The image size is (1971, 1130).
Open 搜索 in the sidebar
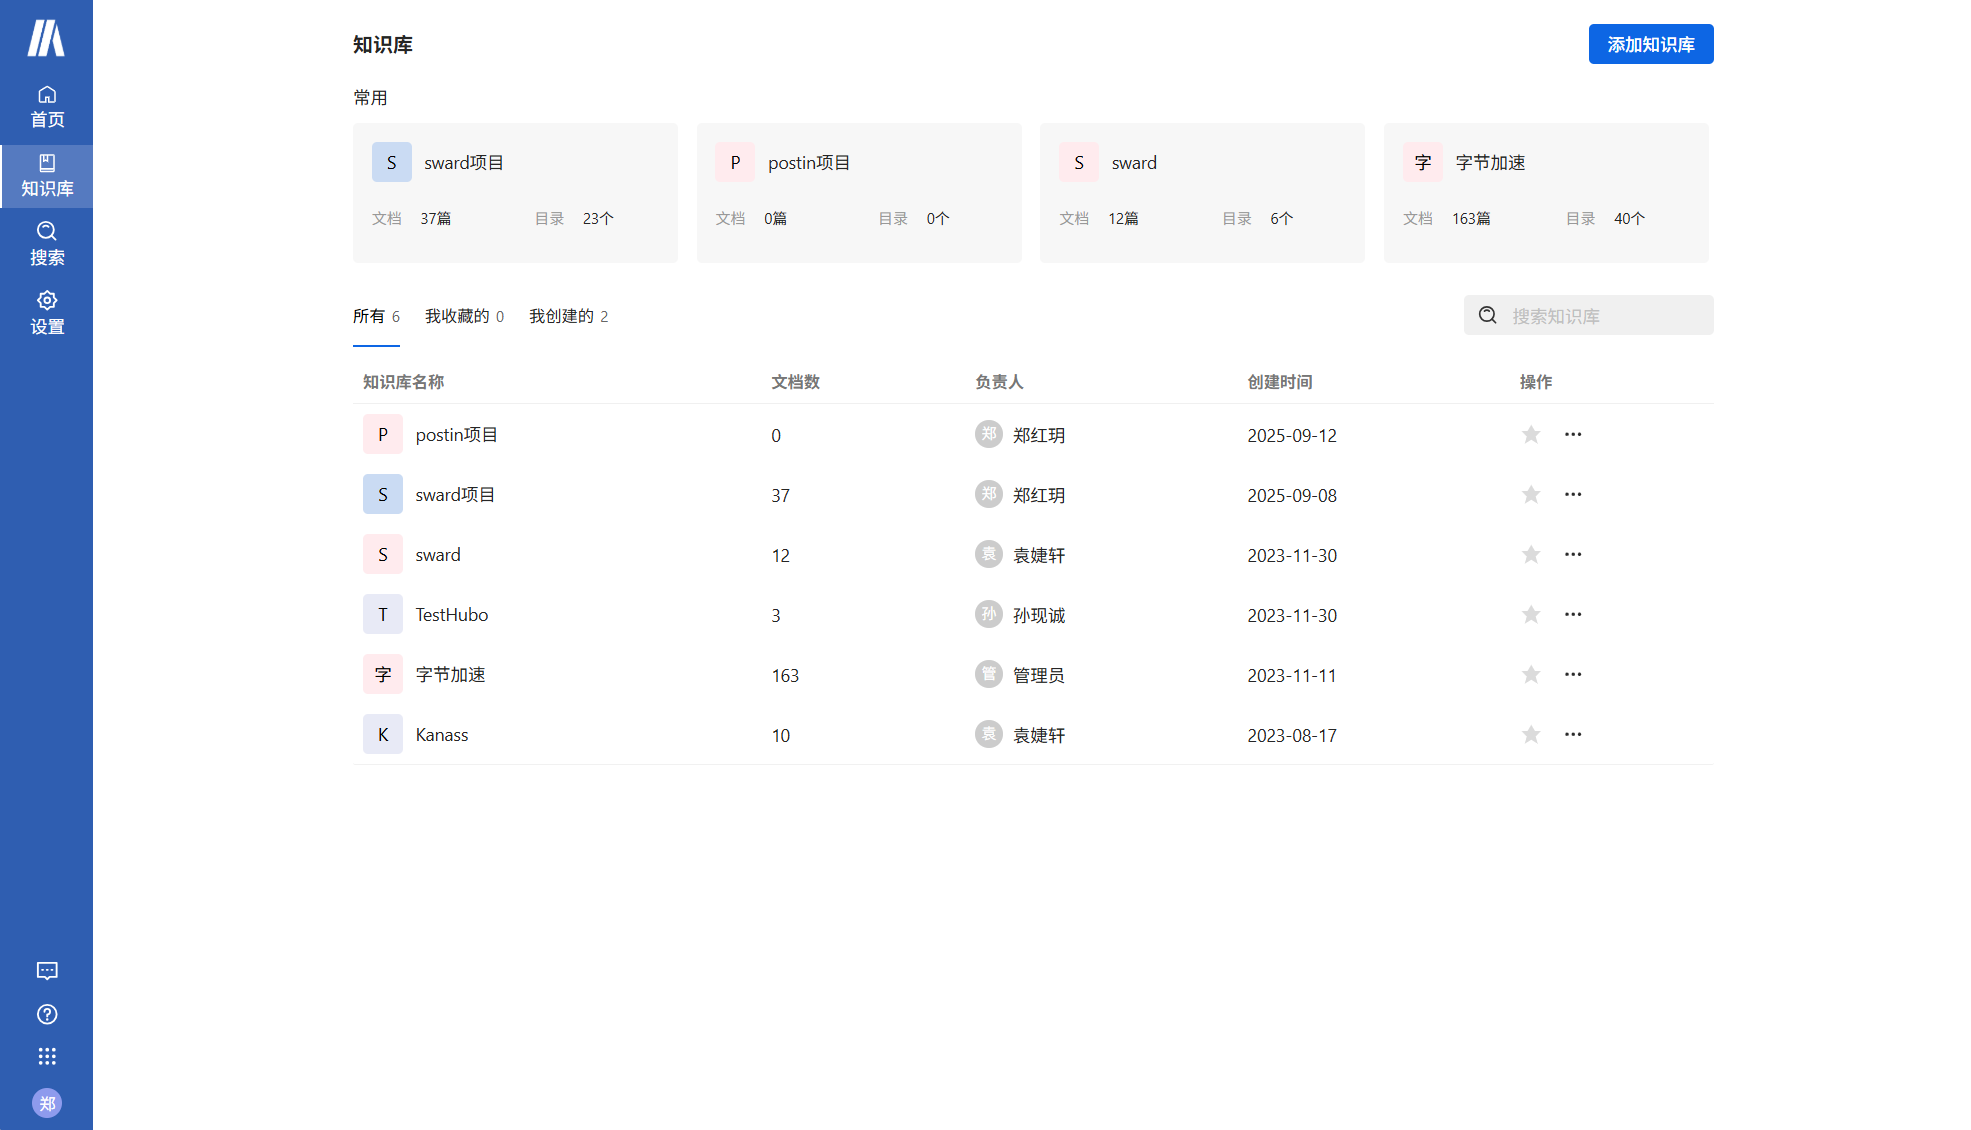(x=46, y=245)
